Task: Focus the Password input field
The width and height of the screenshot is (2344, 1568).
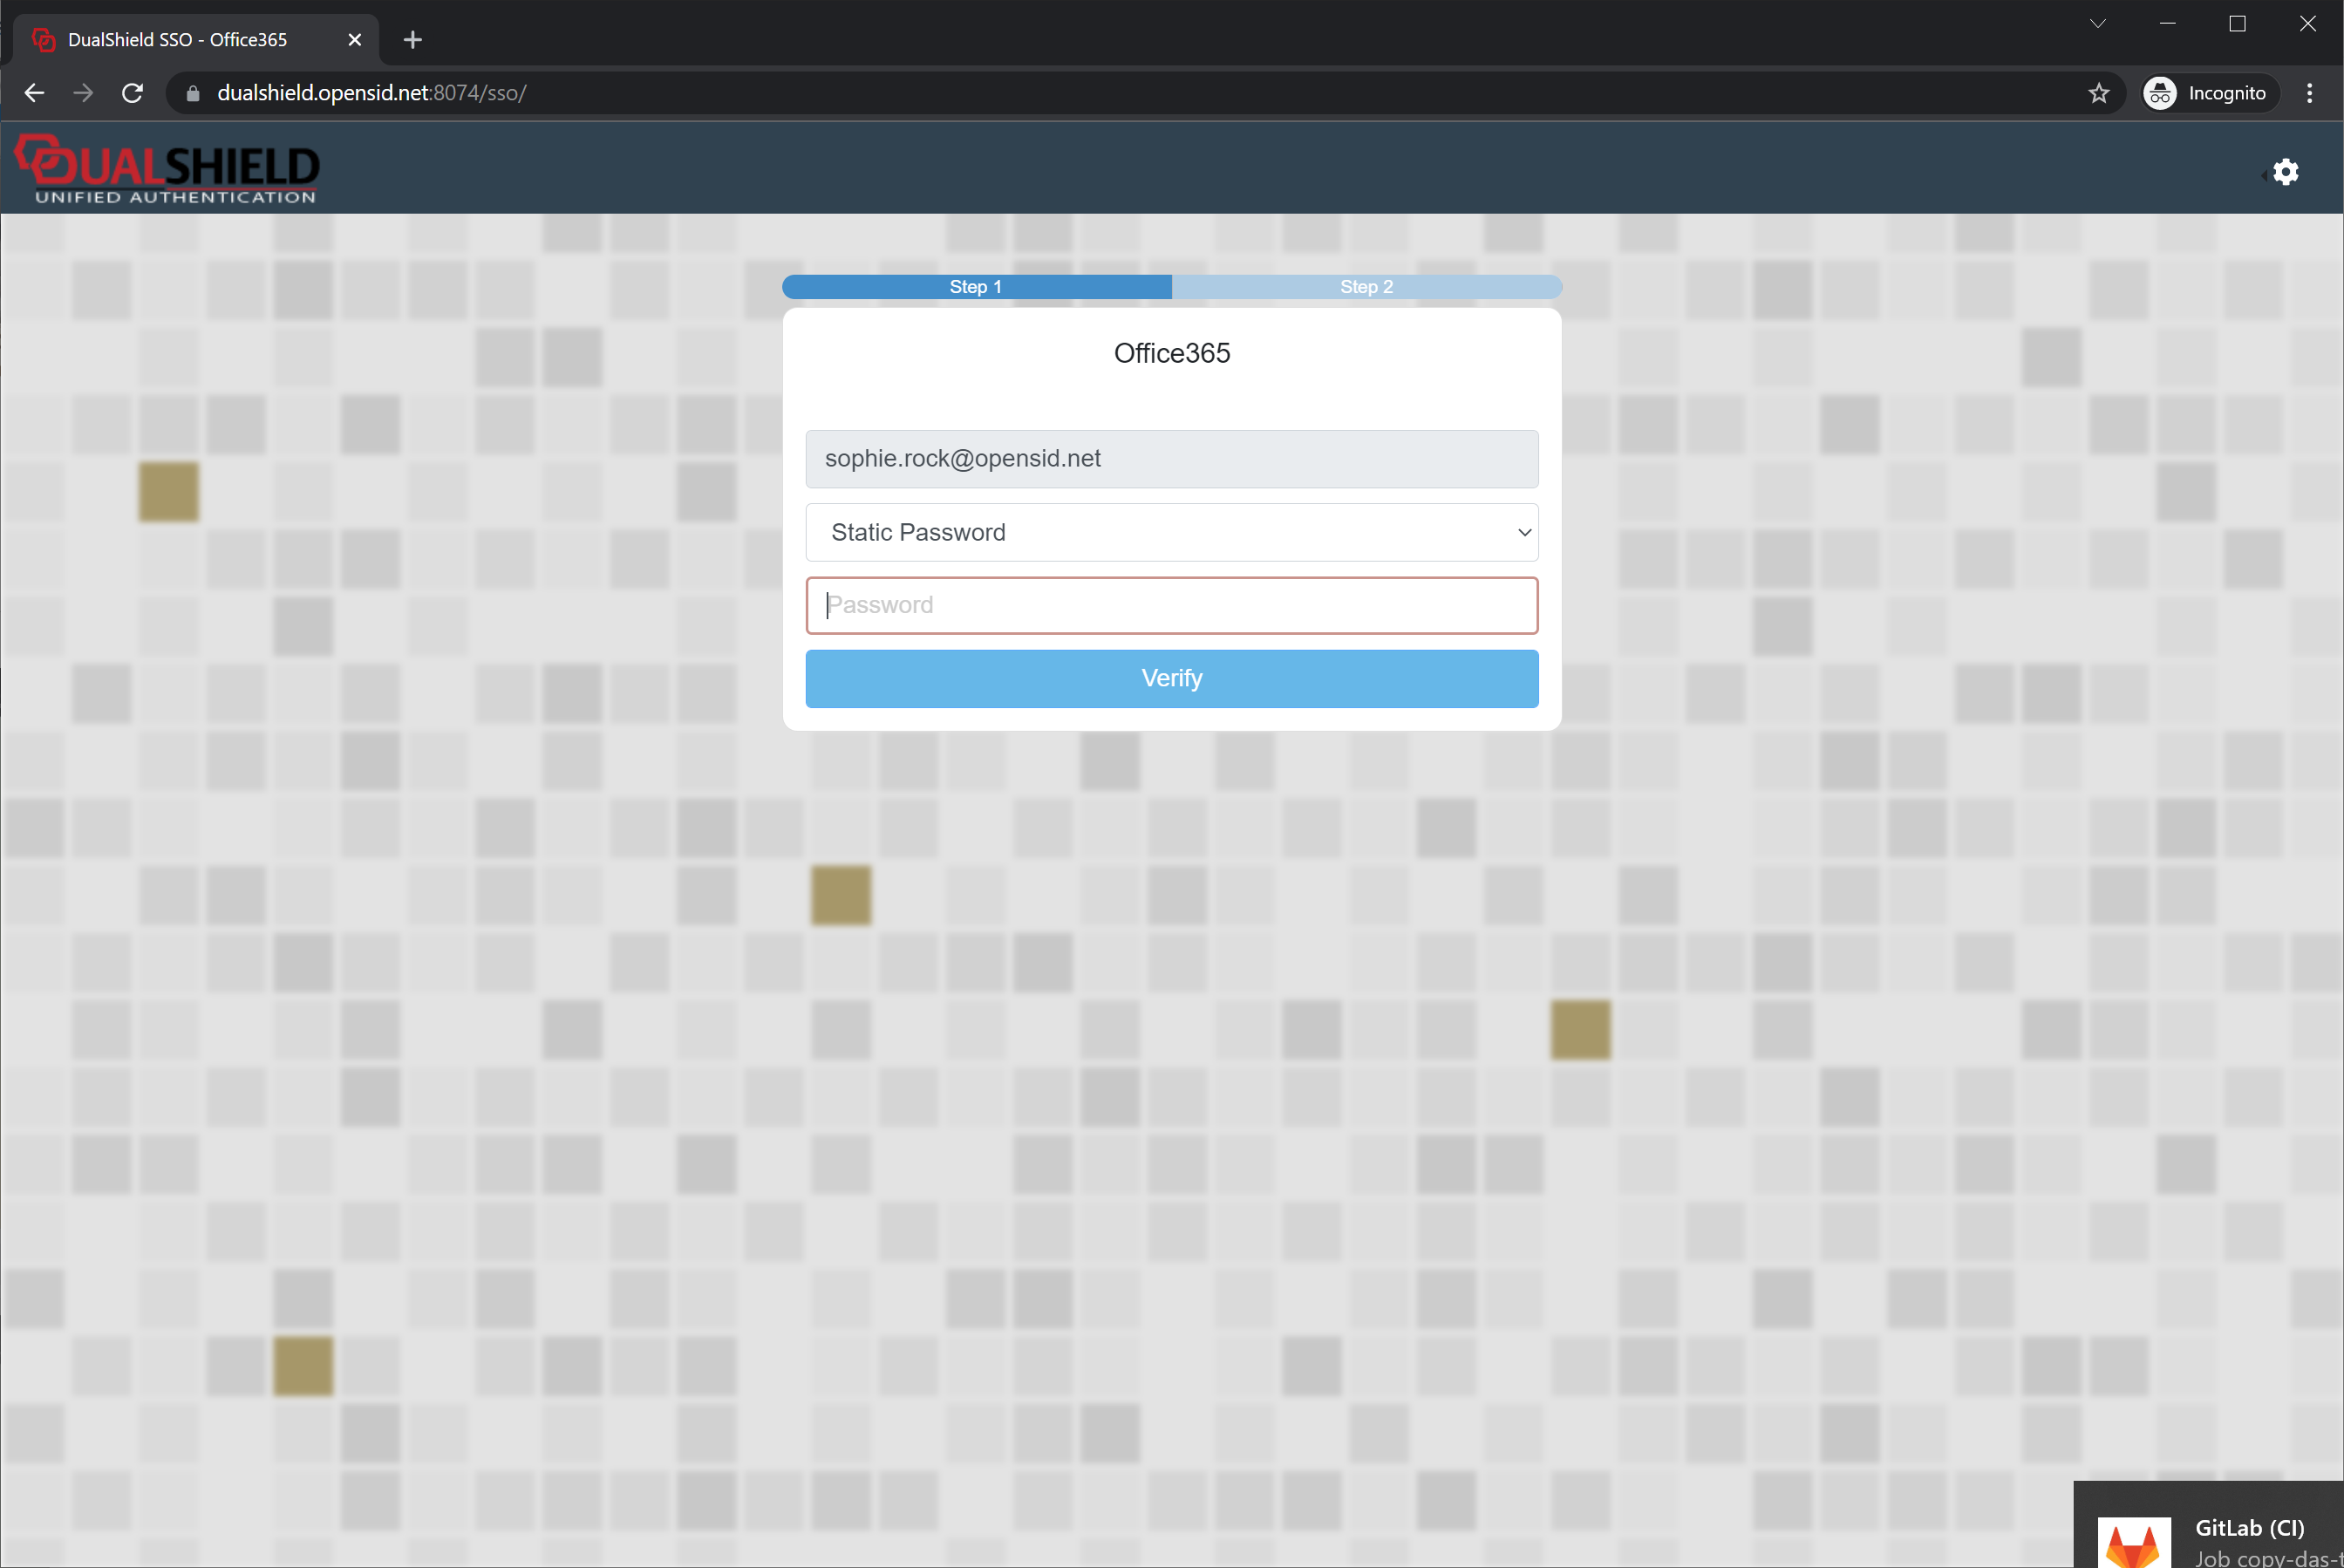Action: tap(1171, 605)
